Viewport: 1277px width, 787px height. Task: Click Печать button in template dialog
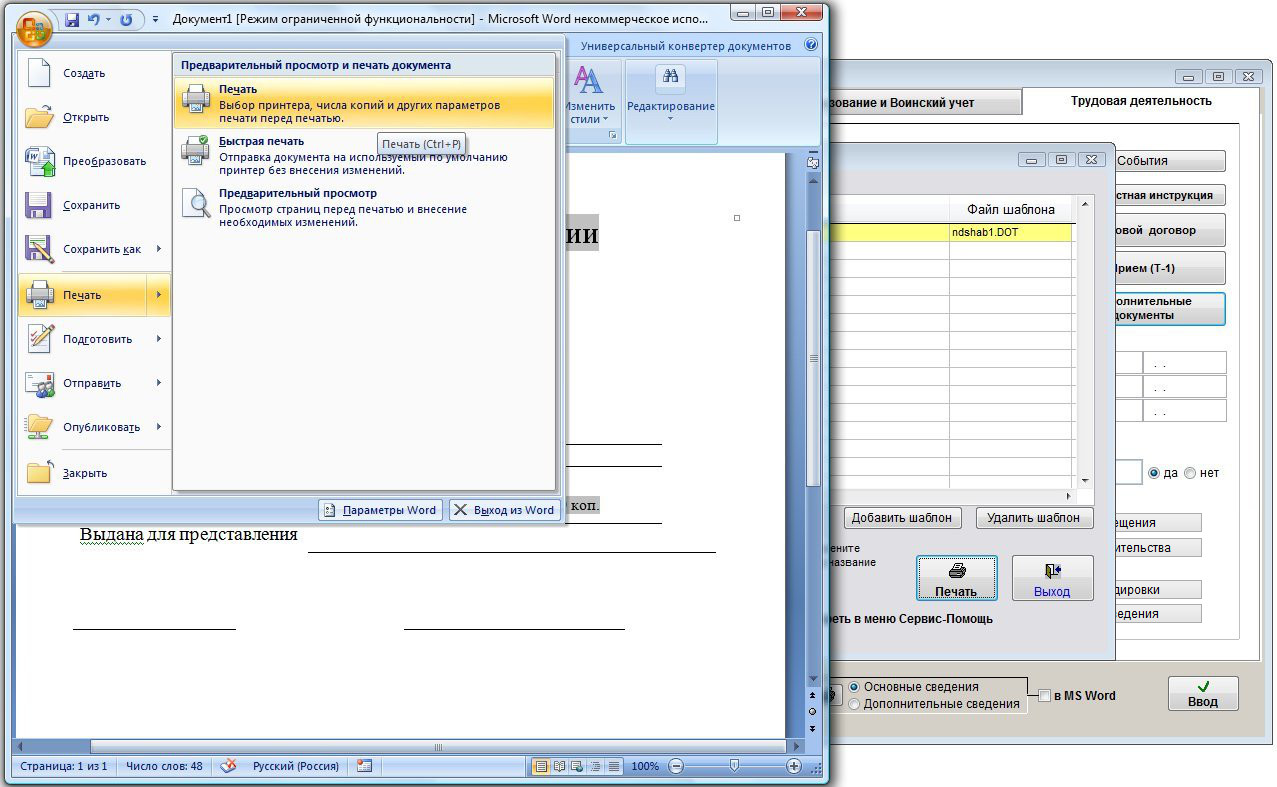(957, 578)
